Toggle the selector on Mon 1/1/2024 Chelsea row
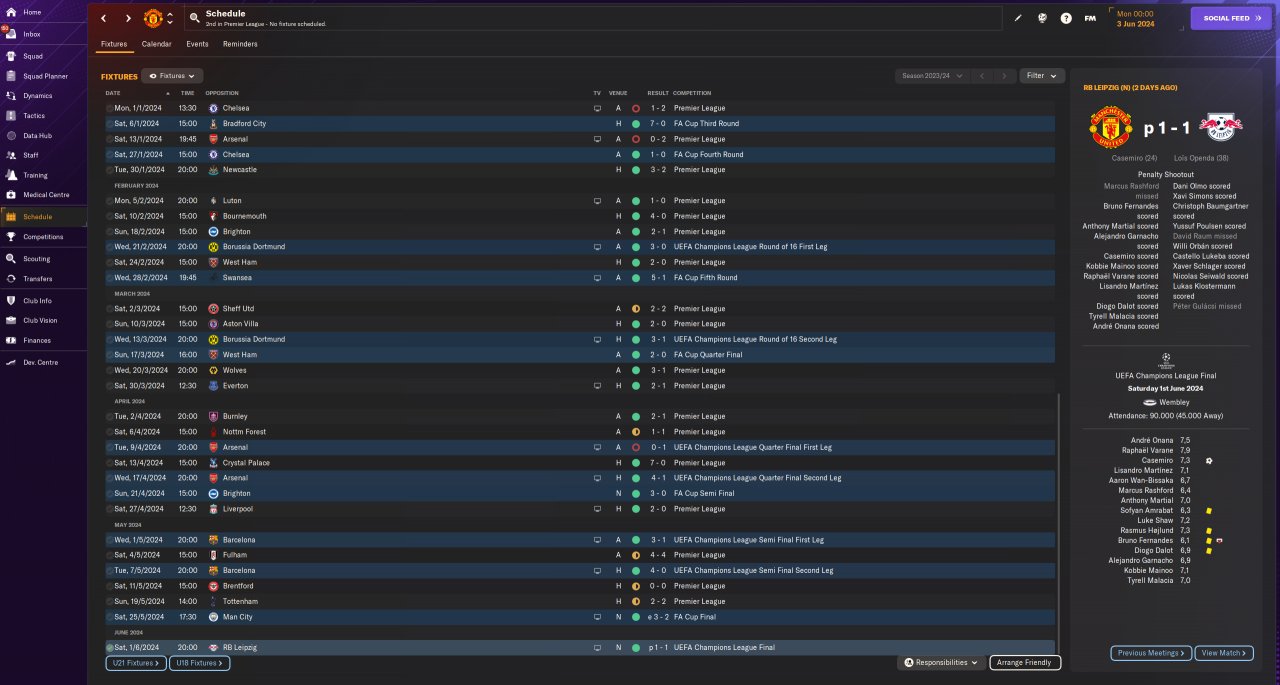Screen dimensions: 1280x685 click(x=109, y=108)
